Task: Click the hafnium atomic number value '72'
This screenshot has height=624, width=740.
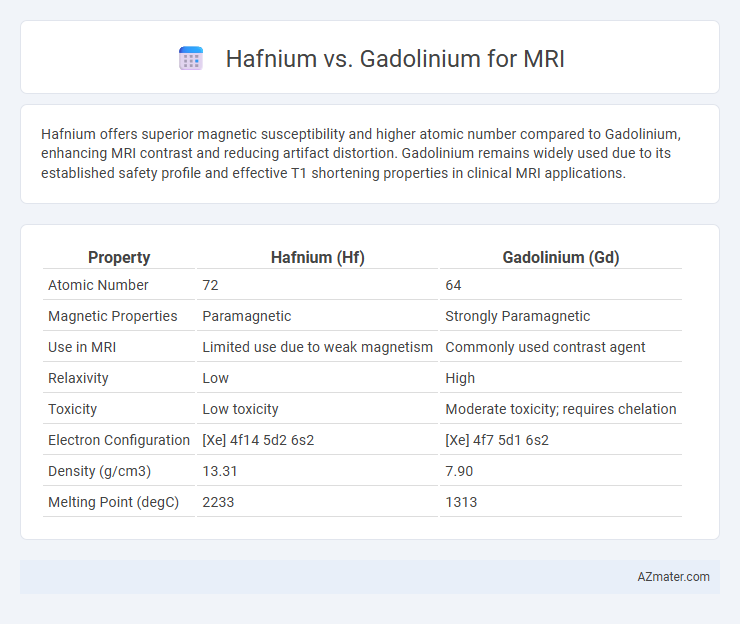Action: coord(210,285)
